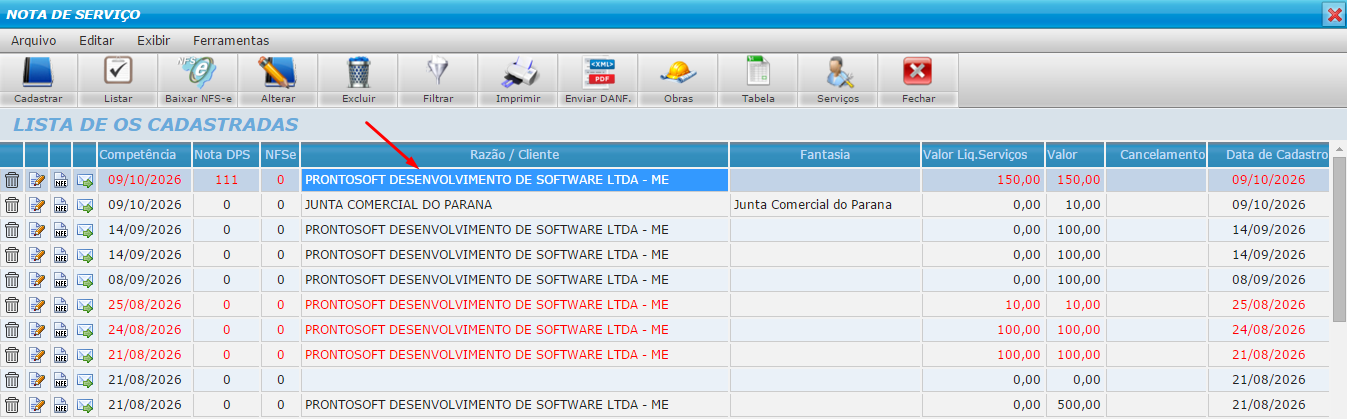Screen dimensions: 1347x419
Task: Click Data de Cadastro column header
Action: [1268, 155]
